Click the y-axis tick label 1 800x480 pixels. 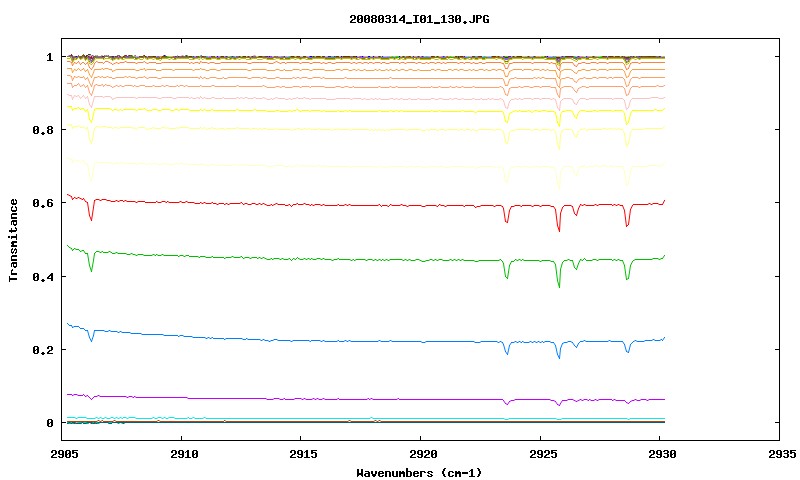[50, 57]
